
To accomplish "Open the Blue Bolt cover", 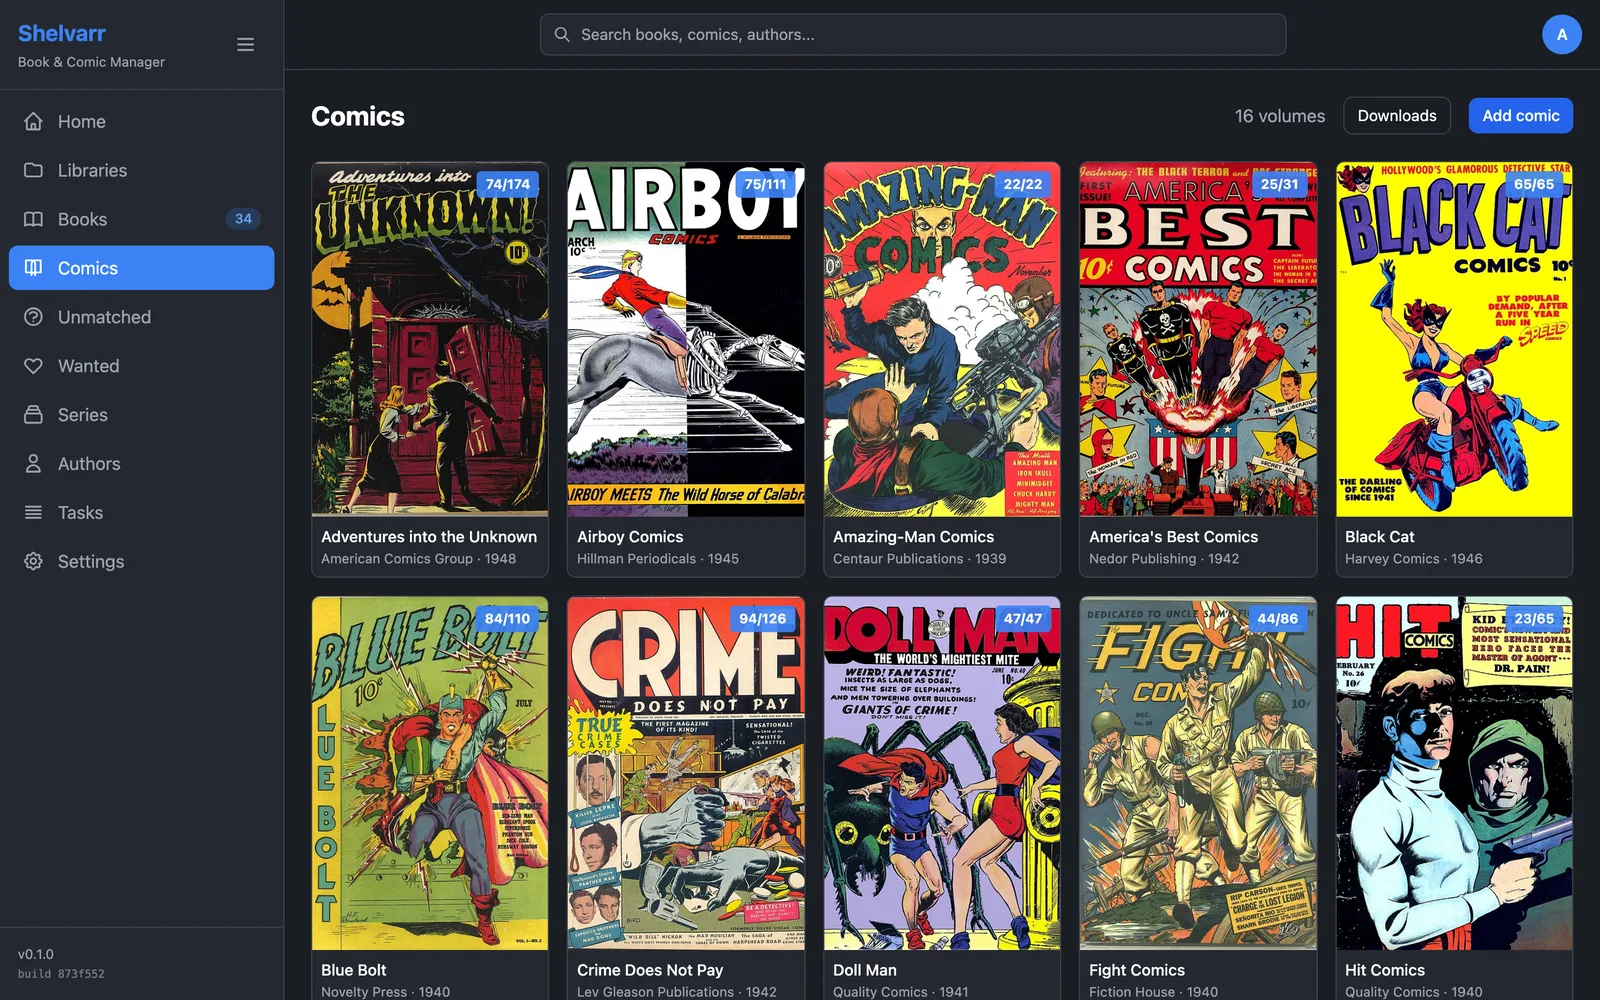I will pos(430,773).
